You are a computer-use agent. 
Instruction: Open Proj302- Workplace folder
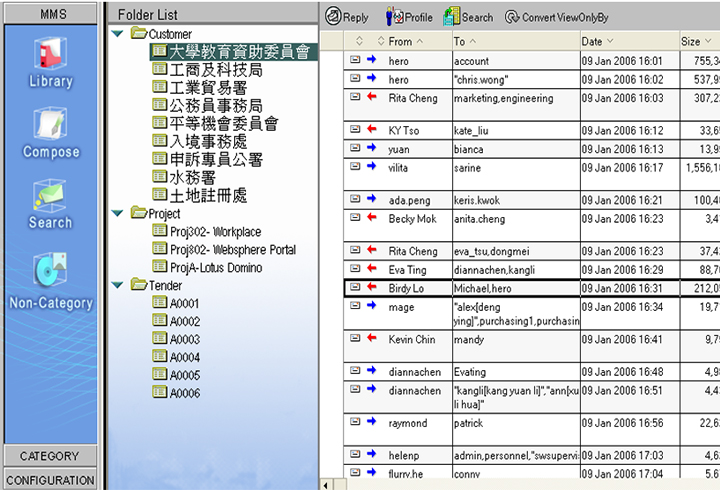point(207,231)
